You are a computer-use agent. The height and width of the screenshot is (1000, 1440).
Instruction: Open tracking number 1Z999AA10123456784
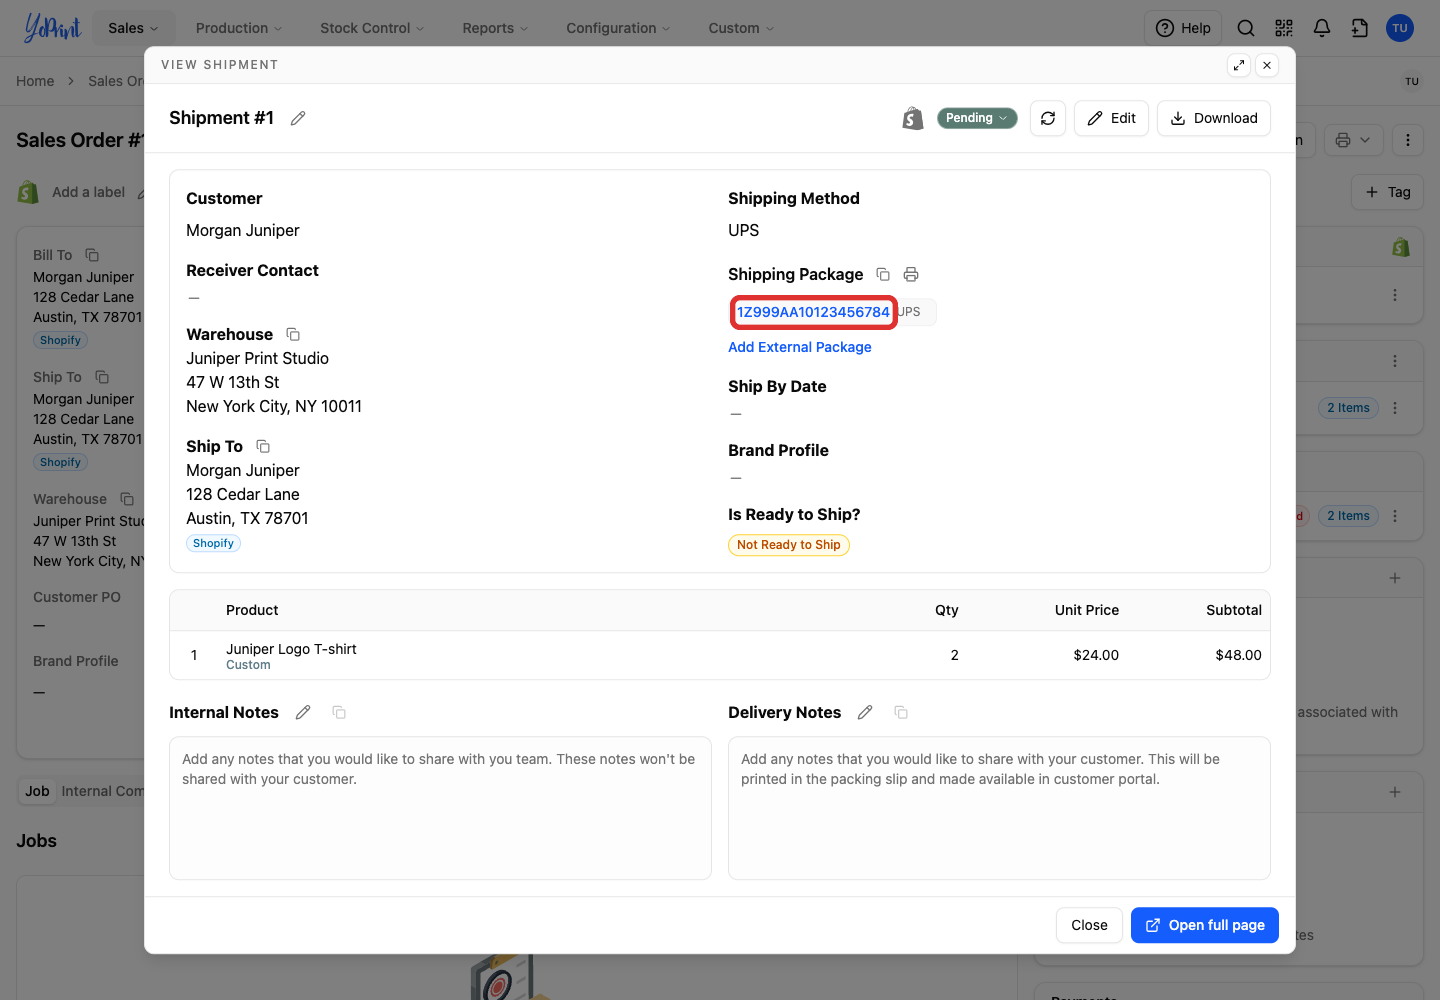pos(813,312)
